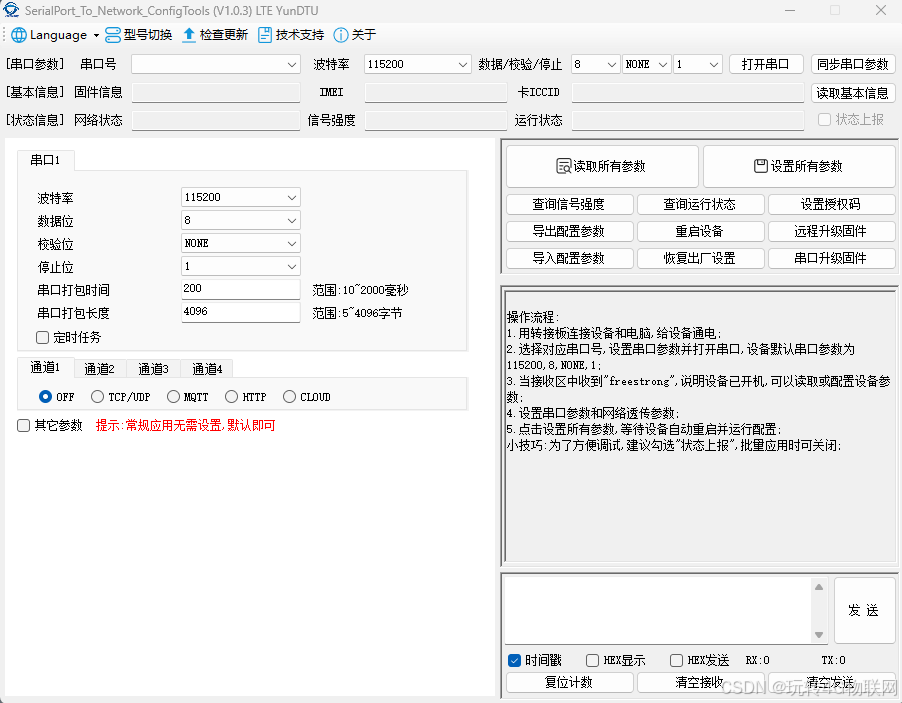Click the 设置所有参数 save icon
This screenshot has height=703, width=902.
(760, 166)
